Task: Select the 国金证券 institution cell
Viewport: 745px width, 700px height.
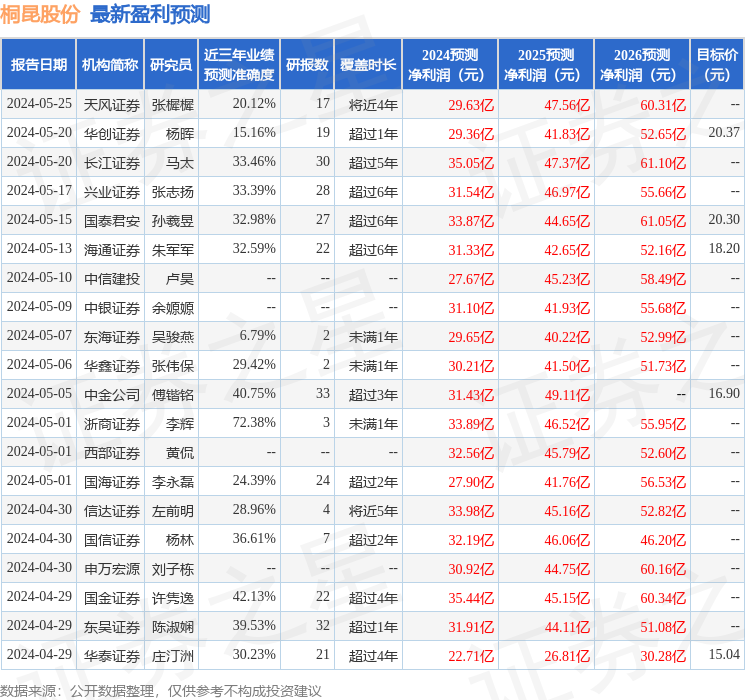Action: click(112, 598)
